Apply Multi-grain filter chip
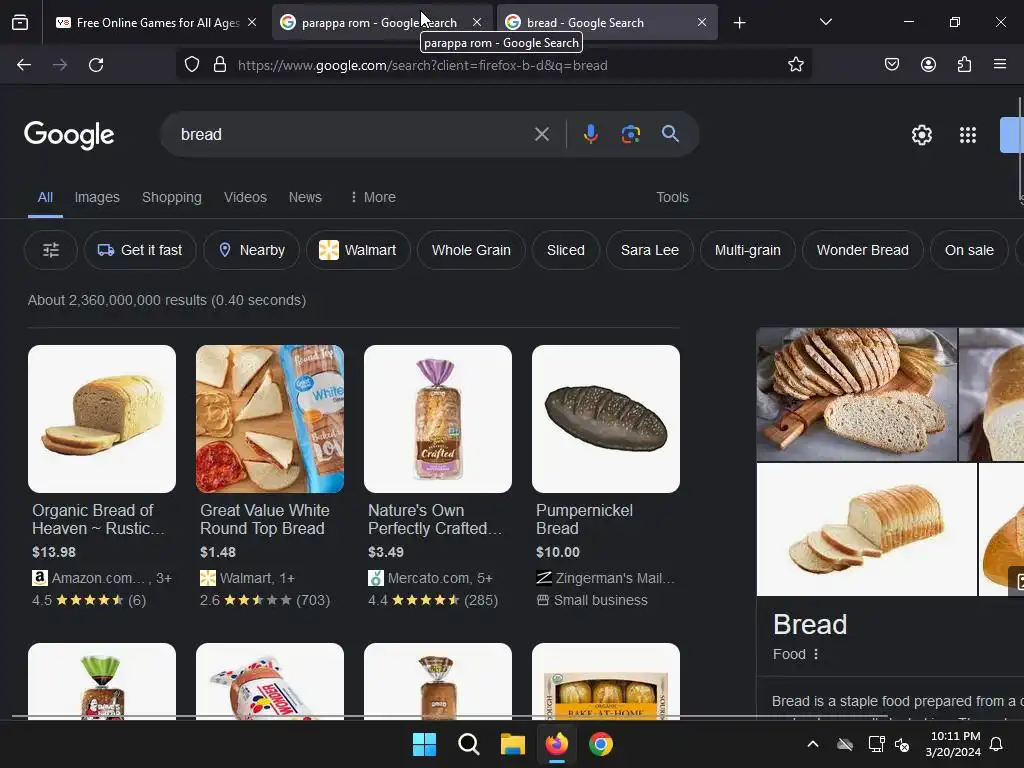Viewport: 1024px width, 768px height. (748, 250)
